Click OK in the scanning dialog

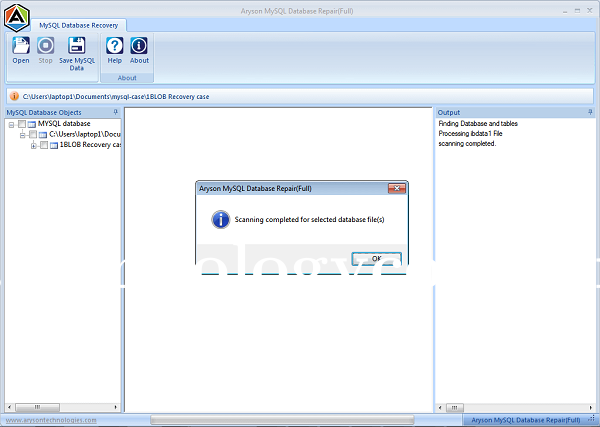[377, 258]
